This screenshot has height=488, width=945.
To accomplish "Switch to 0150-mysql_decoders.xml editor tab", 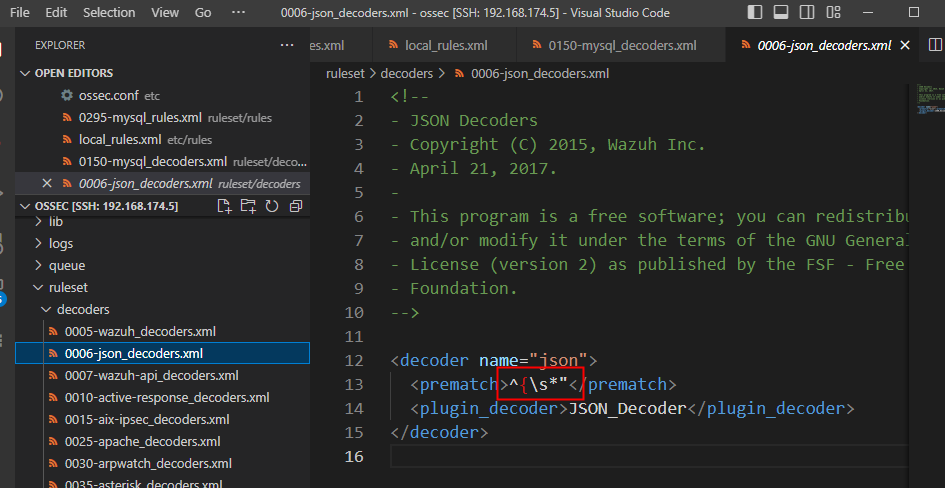I will [621, 45].
